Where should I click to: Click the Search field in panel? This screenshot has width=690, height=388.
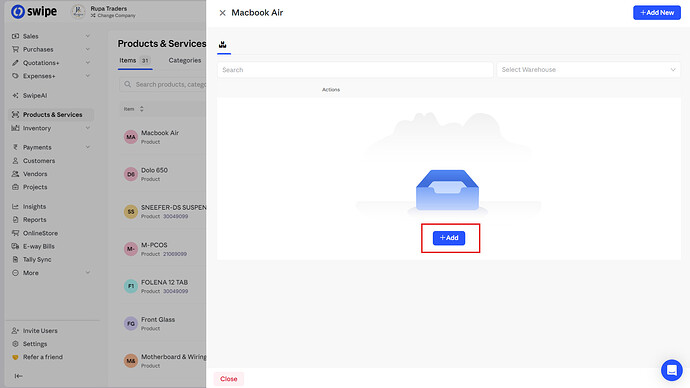[x=355, y=70]
